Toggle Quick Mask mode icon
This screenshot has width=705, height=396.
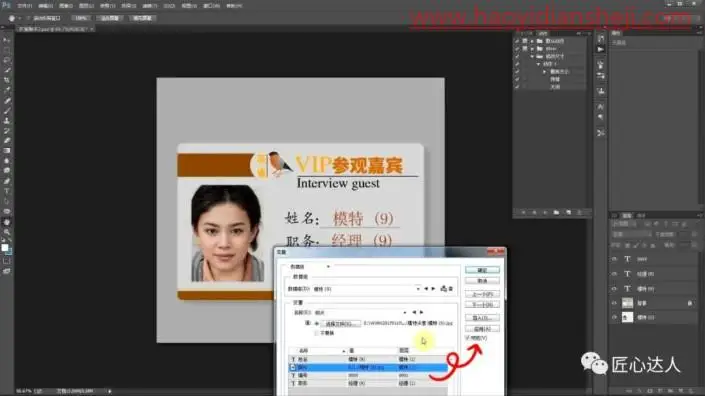pyautogui.click(x=7, y=261)
